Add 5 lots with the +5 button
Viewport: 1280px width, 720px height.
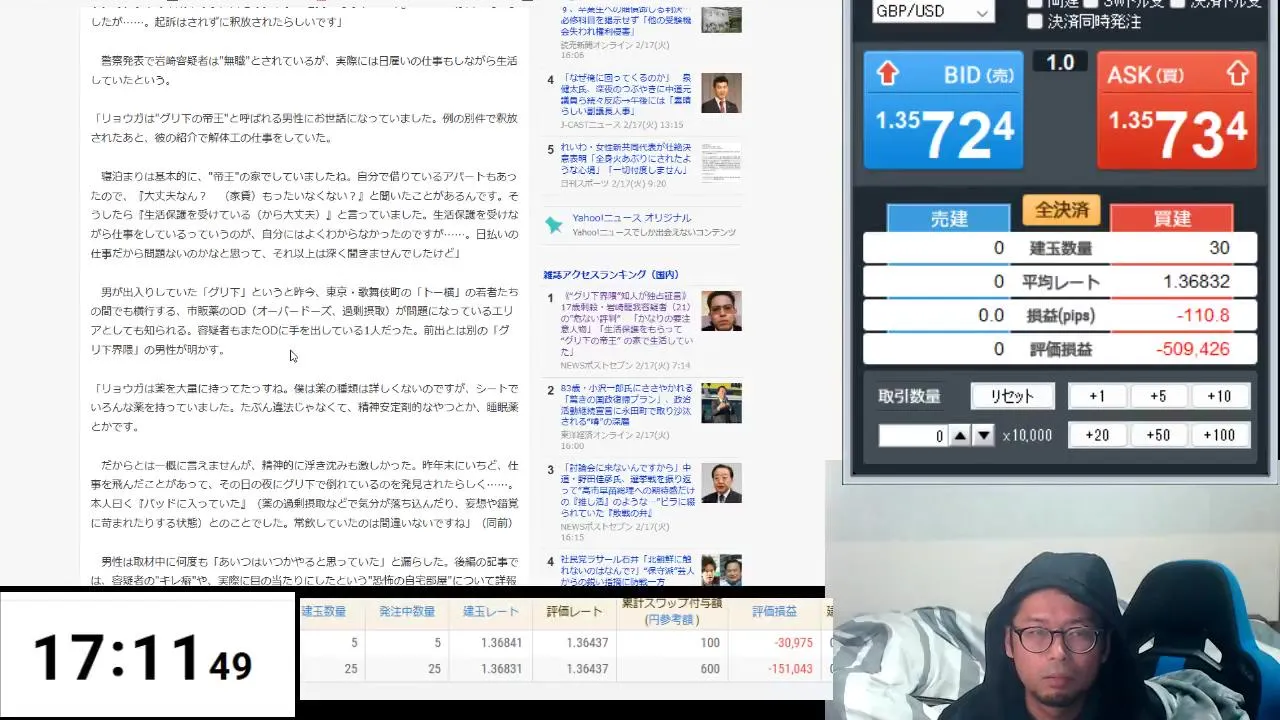[1158, 396]
